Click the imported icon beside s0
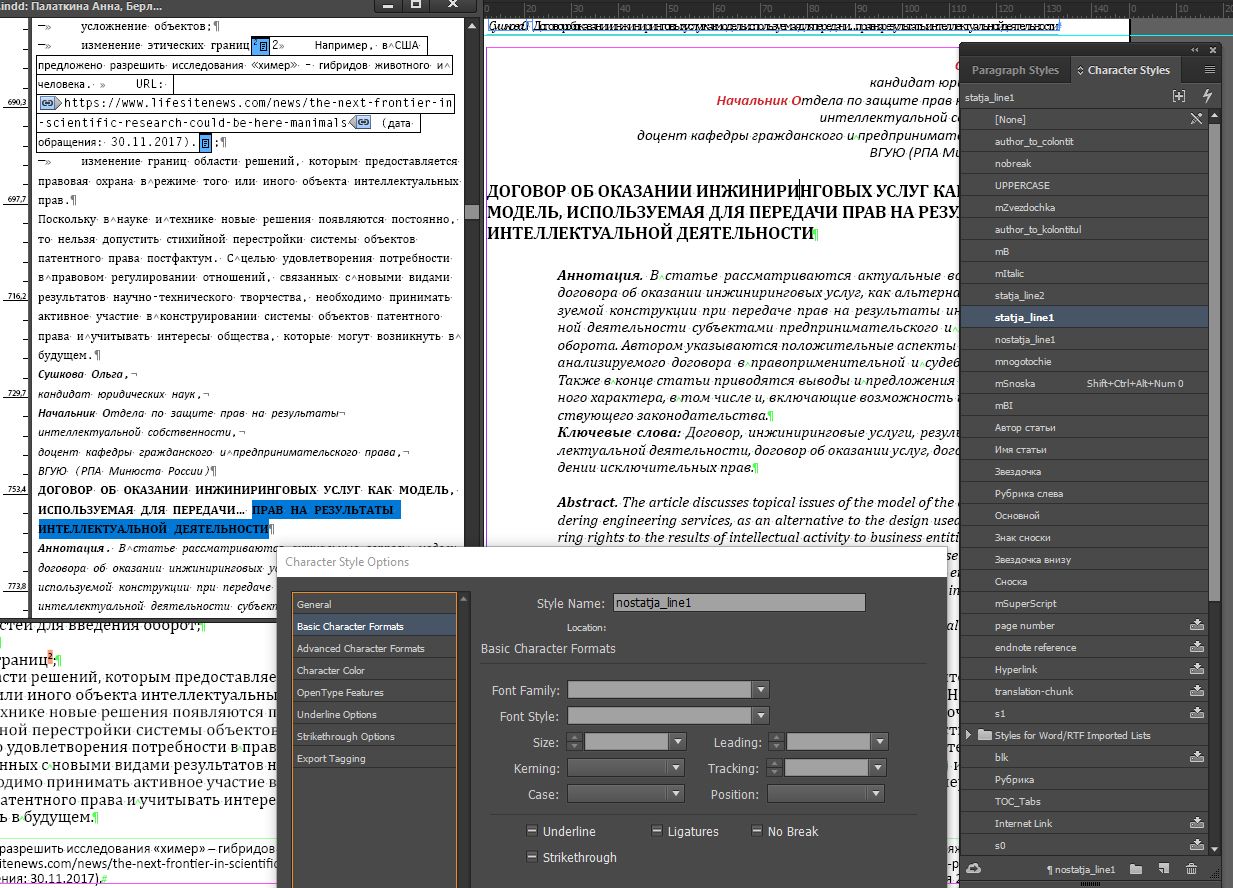Image resolution: width=1233 pixels, height=888 pixels. pos(1196,845)
